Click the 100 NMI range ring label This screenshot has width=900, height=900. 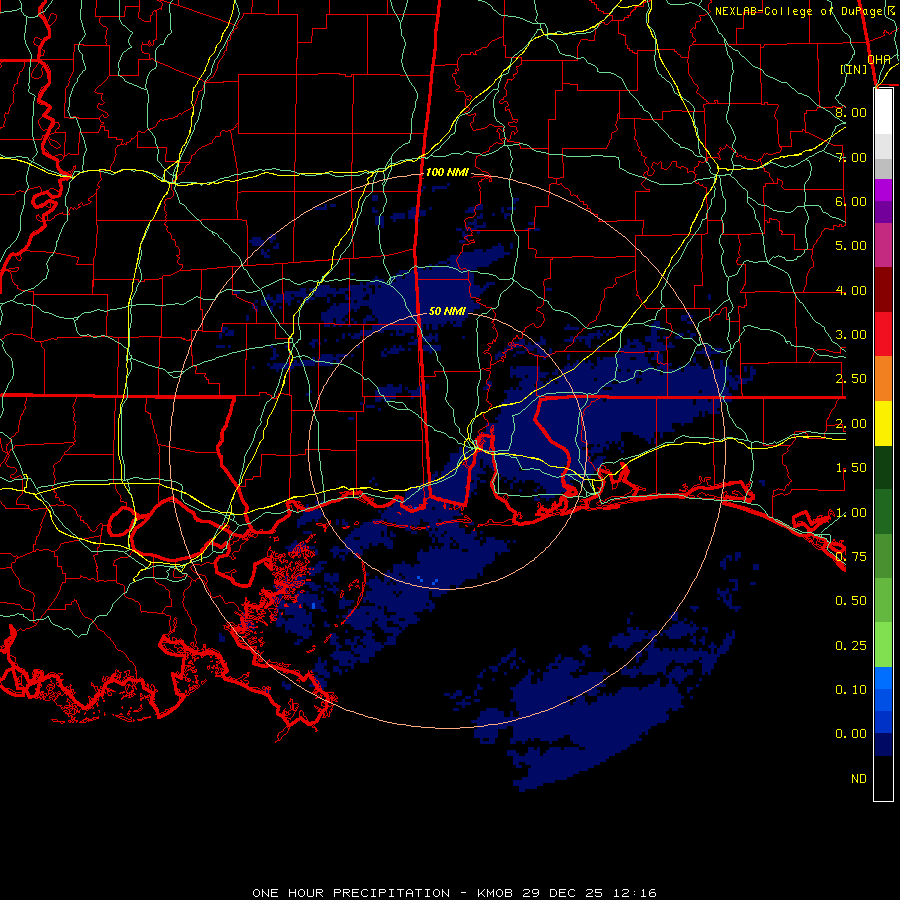(447, 172)
